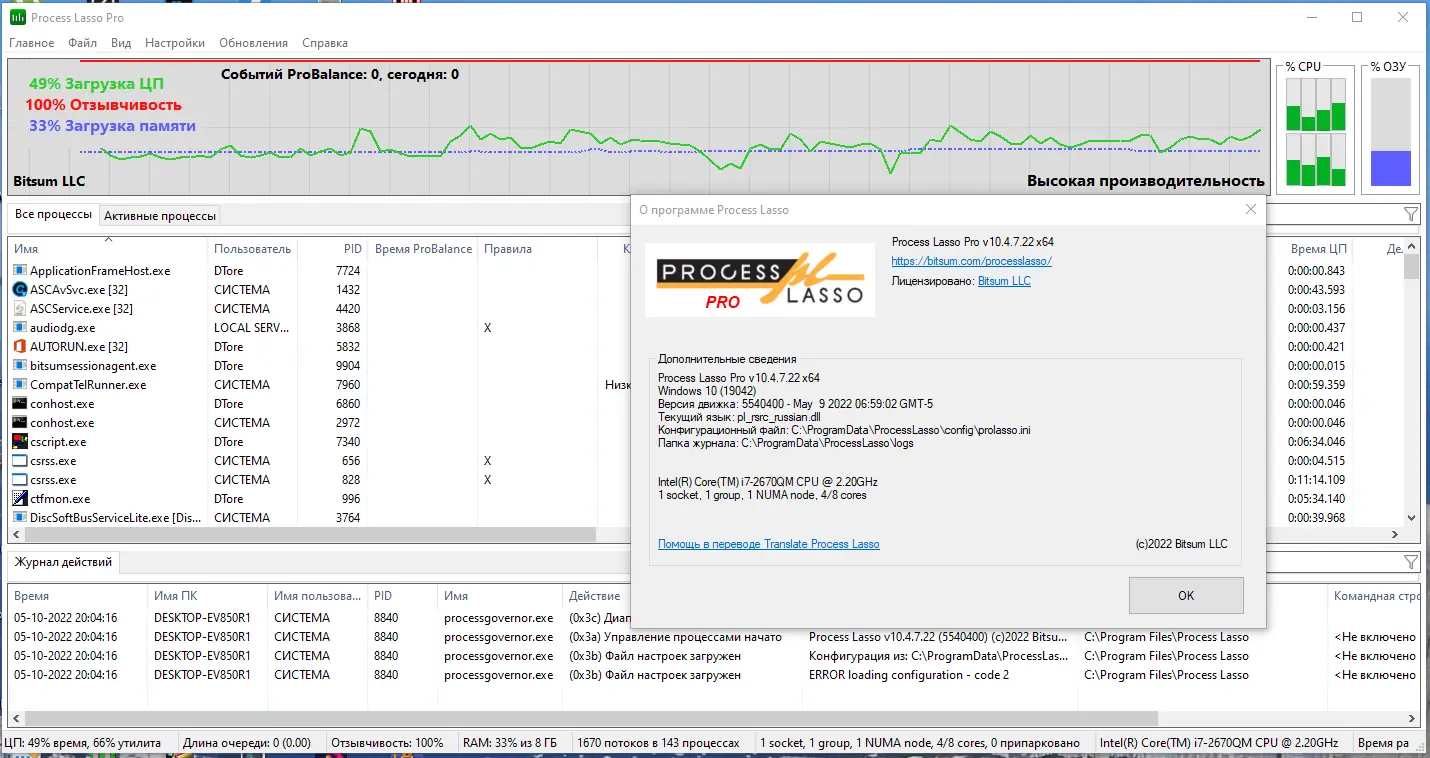Open the action log filter funnel icon
1430x758 pixels.
1410,562
